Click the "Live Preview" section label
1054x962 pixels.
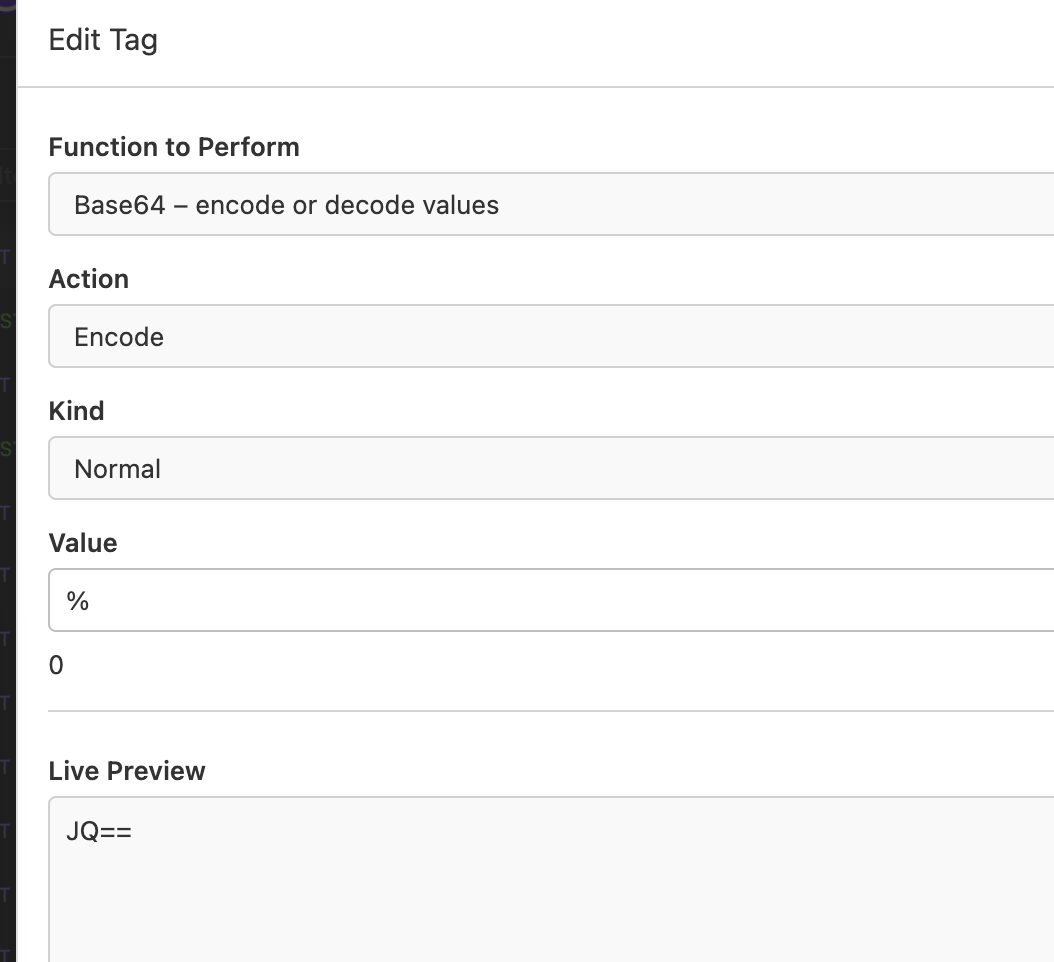coord(126,770)
